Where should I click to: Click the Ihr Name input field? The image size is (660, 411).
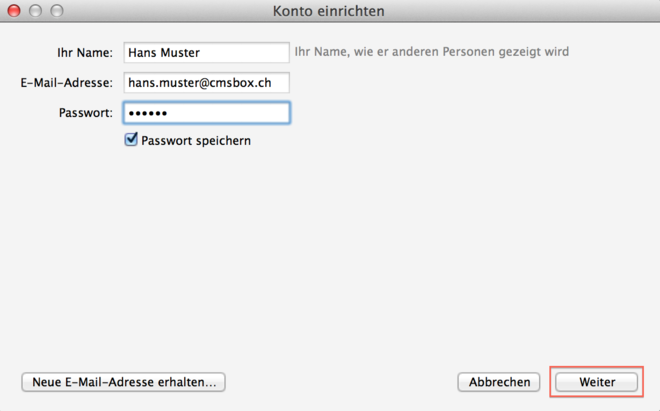[x=205, y=52]
